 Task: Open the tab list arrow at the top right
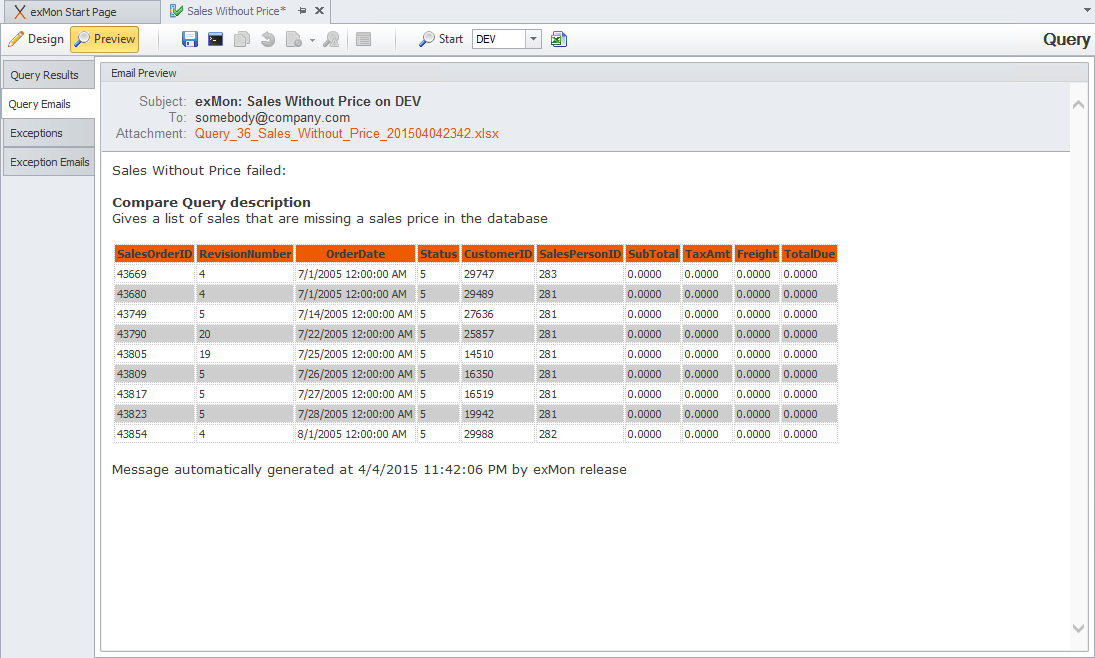[x=1087, y=10]
